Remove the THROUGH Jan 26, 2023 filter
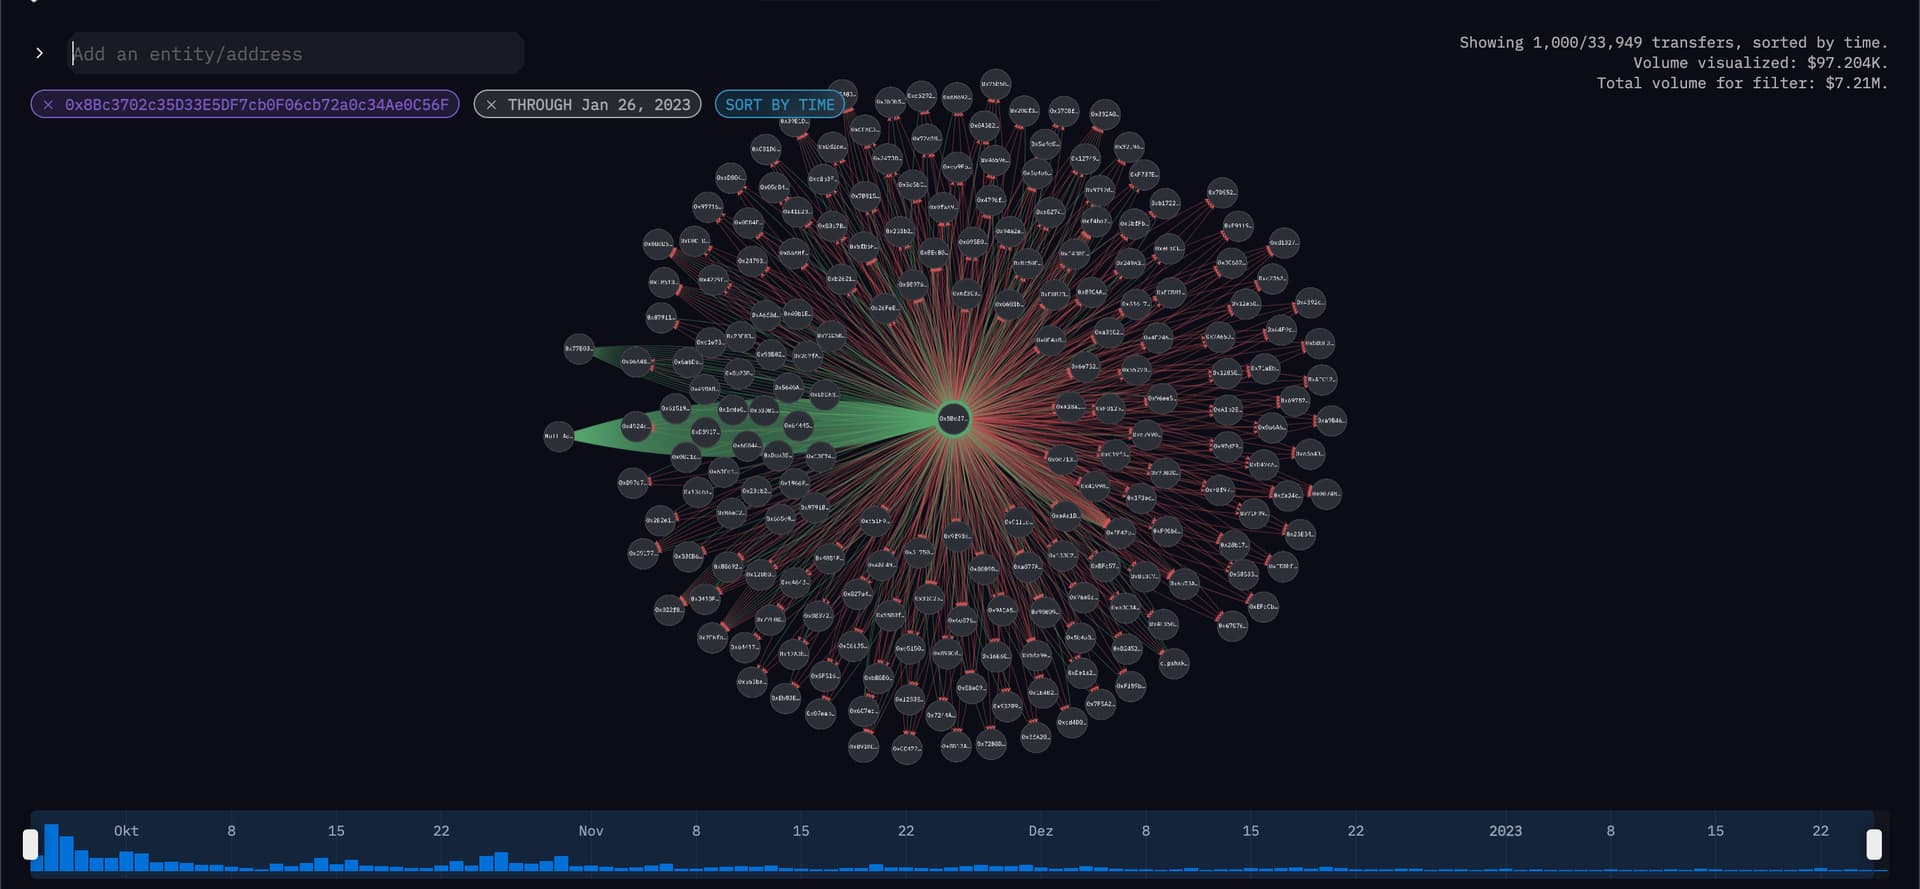1920x889 pixels. [491, 104]
